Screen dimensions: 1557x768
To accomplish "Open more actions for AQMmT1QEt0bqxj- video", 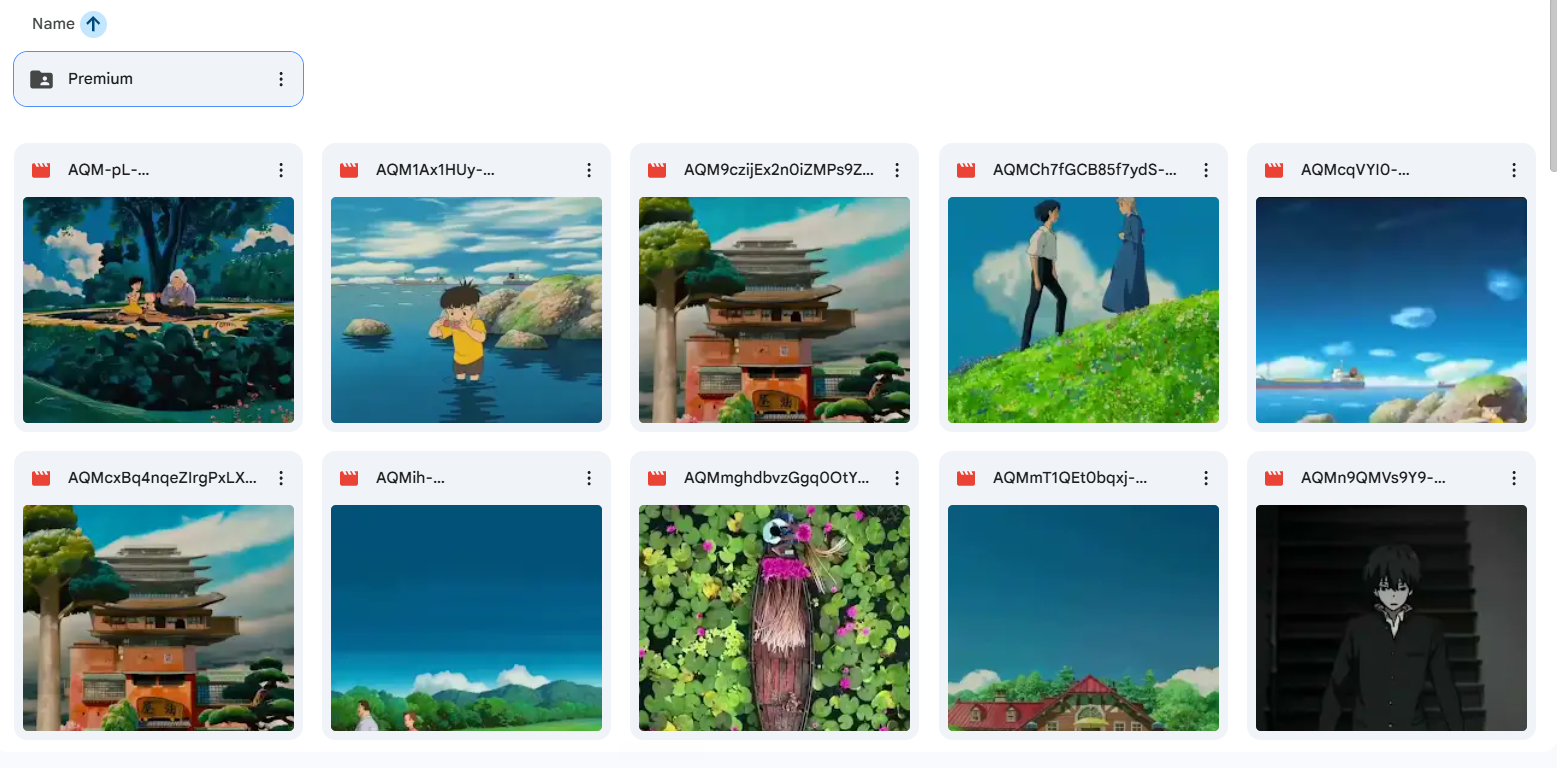I will 1206,478.
